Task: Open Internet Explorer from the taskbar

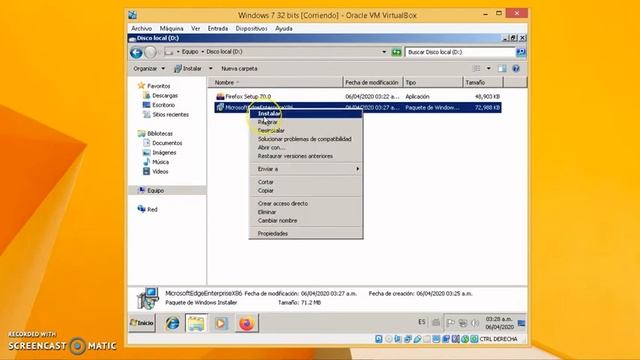Action: 172,323
